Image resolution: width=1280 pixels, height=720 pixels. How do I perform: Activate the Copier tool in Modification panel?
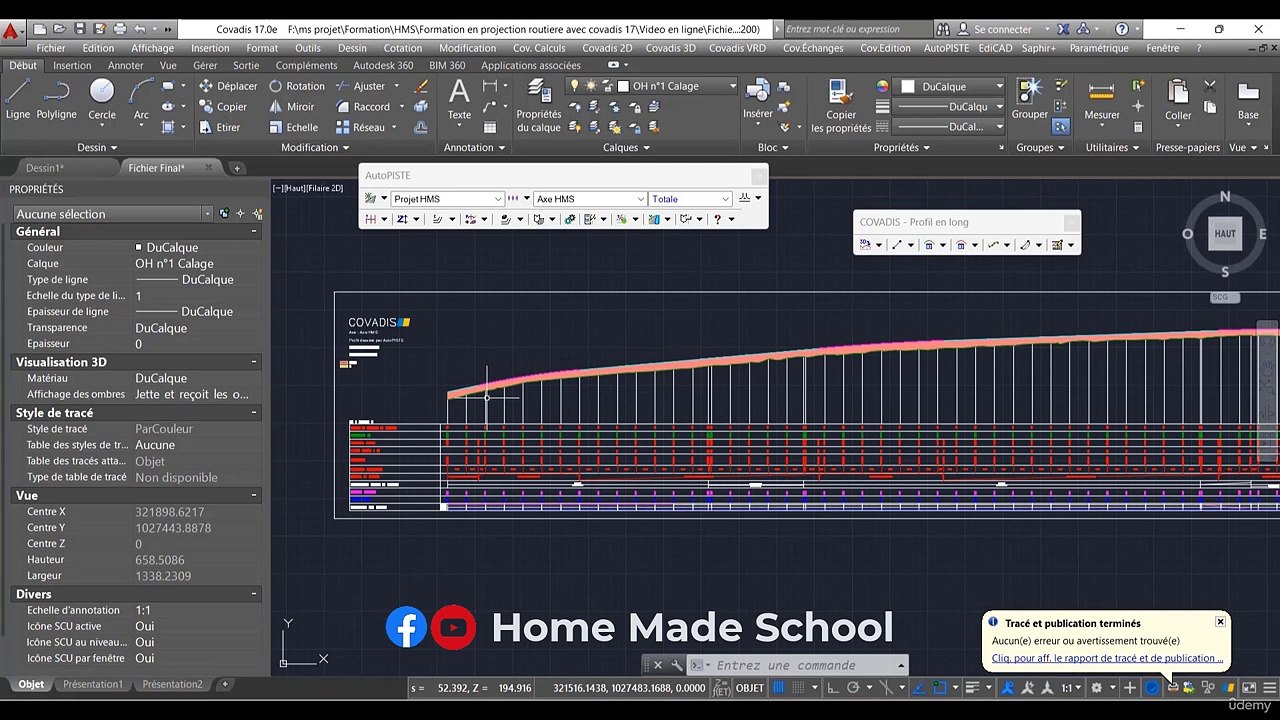(223, 107)
